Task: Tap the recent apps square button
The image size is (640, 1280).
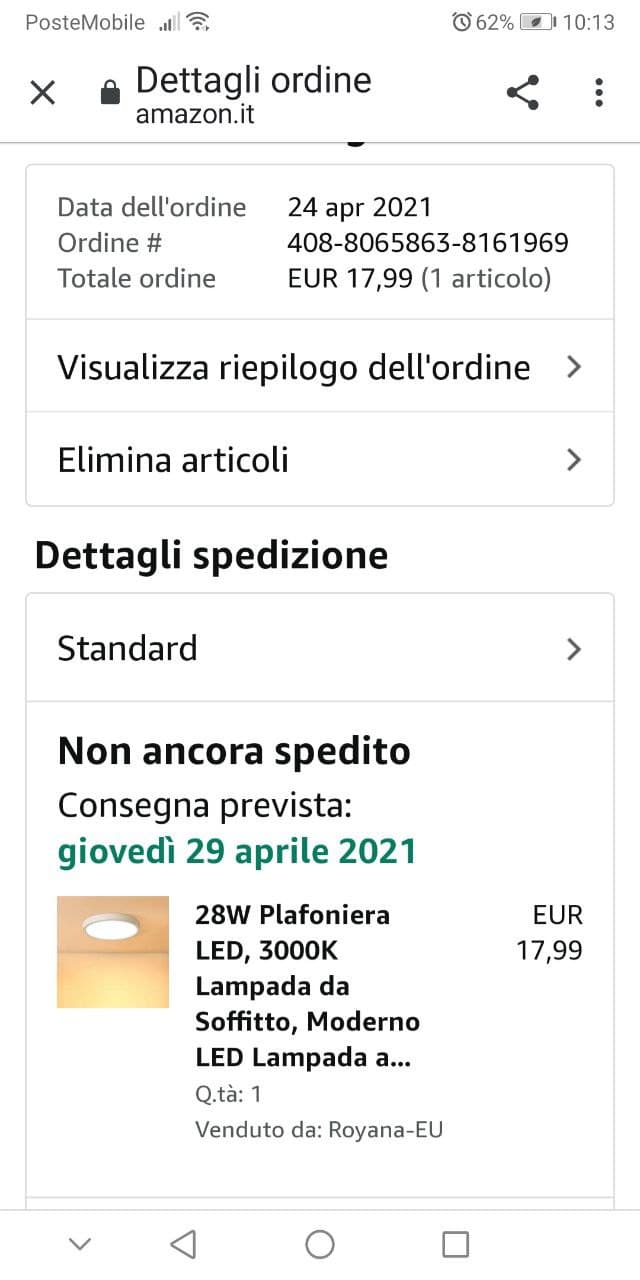Action: [455, 1244]
